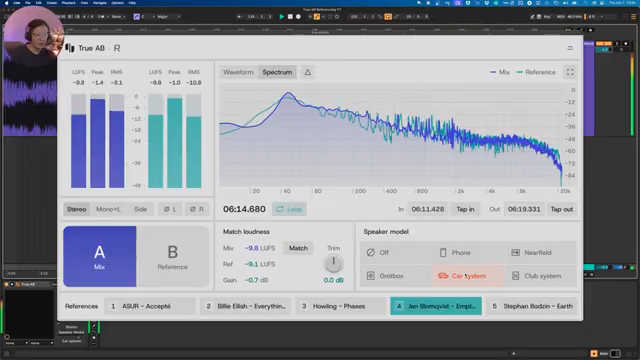Click the green Play button in transport
The height and width of the screenshot is (360, 640).
coord(282,17)
